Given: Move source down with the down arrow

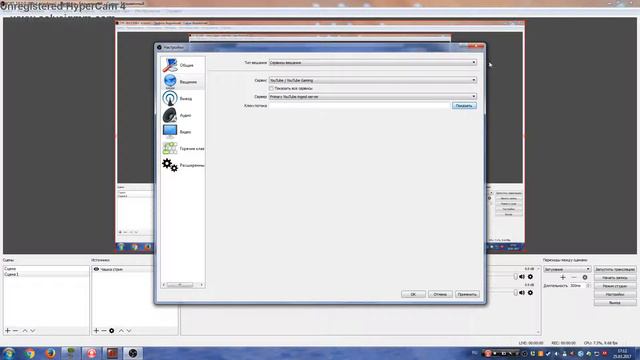Looking at the screenshot, I should click(129, 330).
